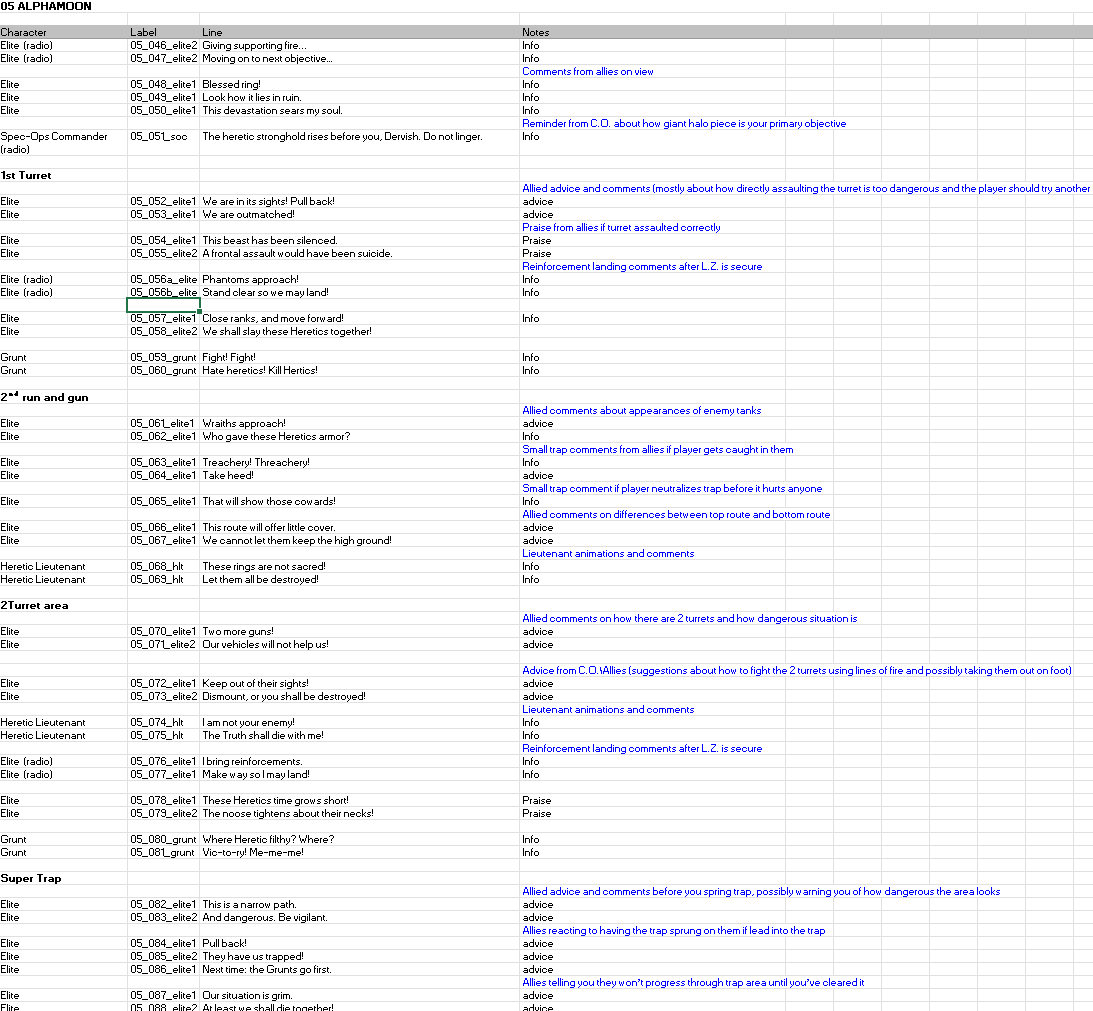The width and height of the screenshot is (1093, 1011).
Task: Select 'These rings are not sacred!' cell
Action: pos(359,567)
